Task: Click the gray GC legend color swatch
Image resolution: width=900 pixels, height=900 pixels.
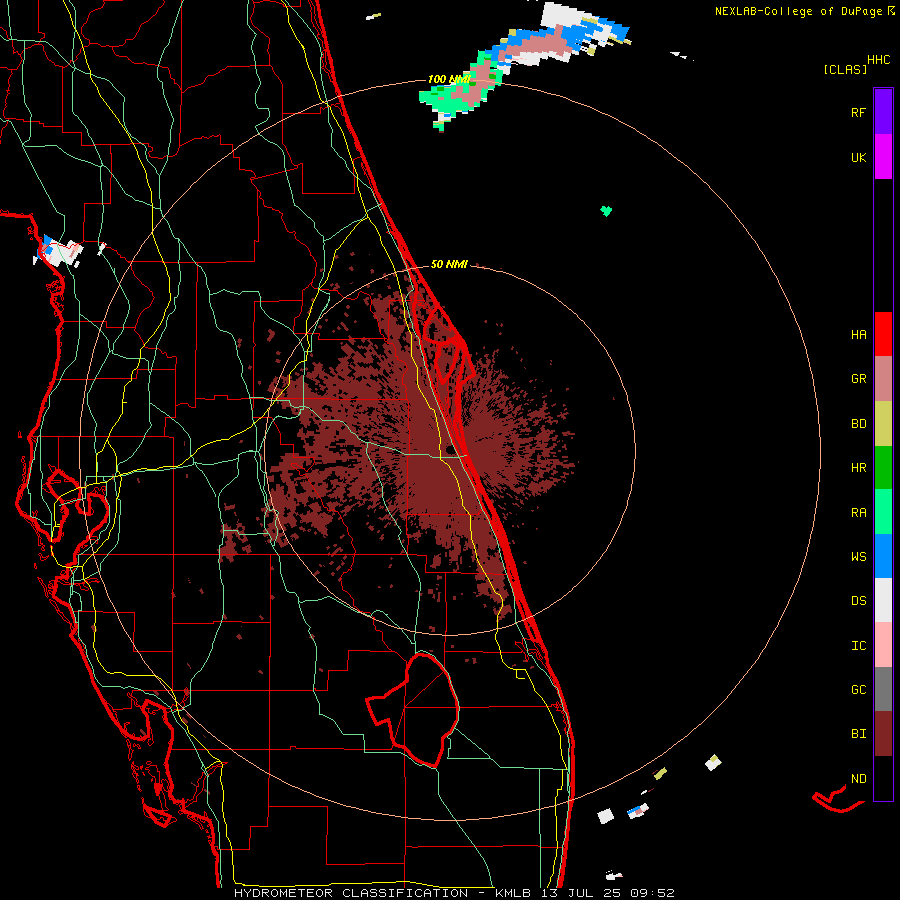Action: [883, 689]
